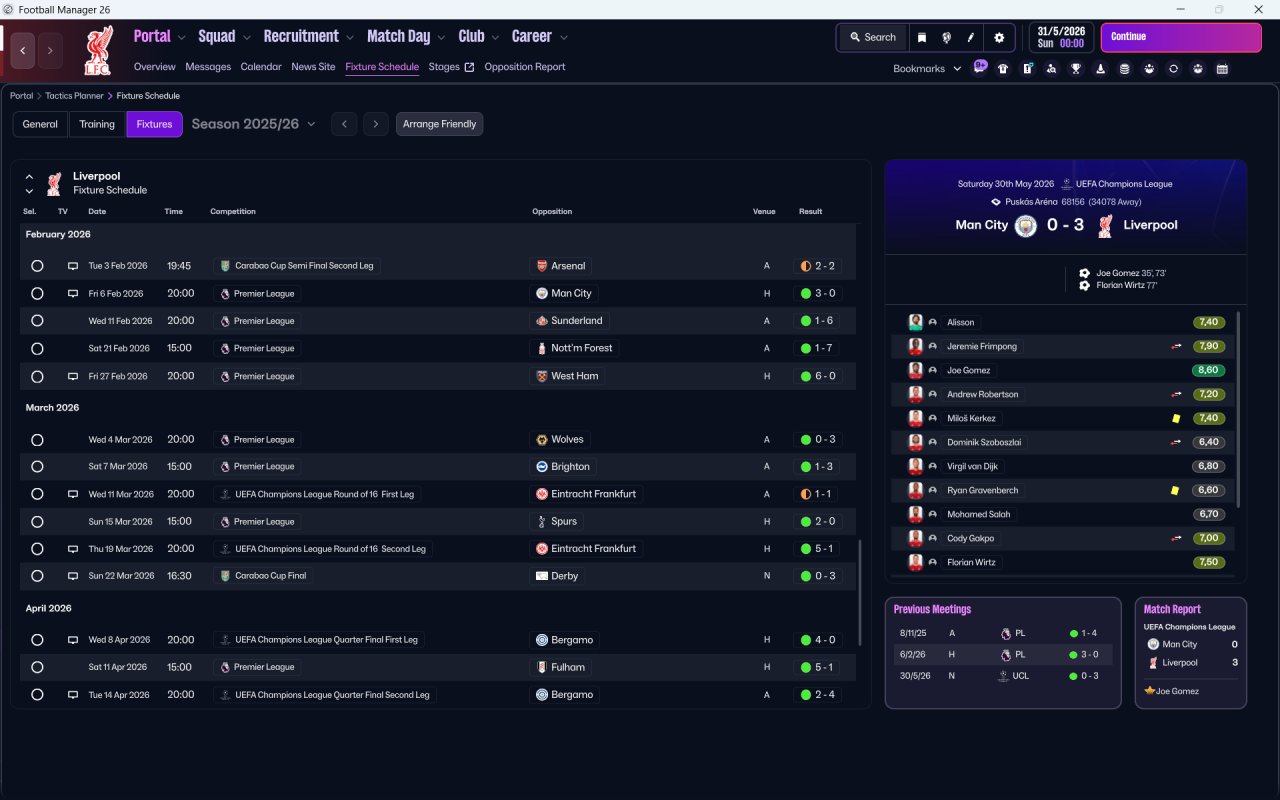This screenshot has height=800, width=1280.
Task: Click the circular arrows bookmark icon
Action: [1173, 69]
